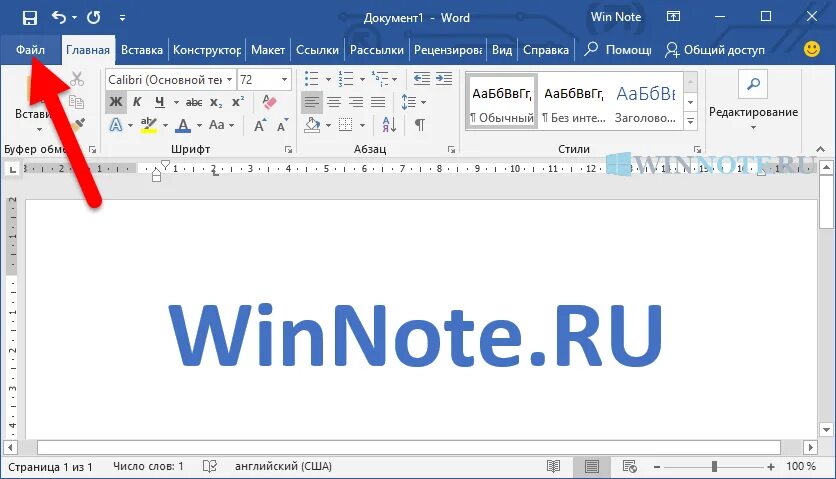
Task: Apply the Обычный style
Action: point(502,103)
